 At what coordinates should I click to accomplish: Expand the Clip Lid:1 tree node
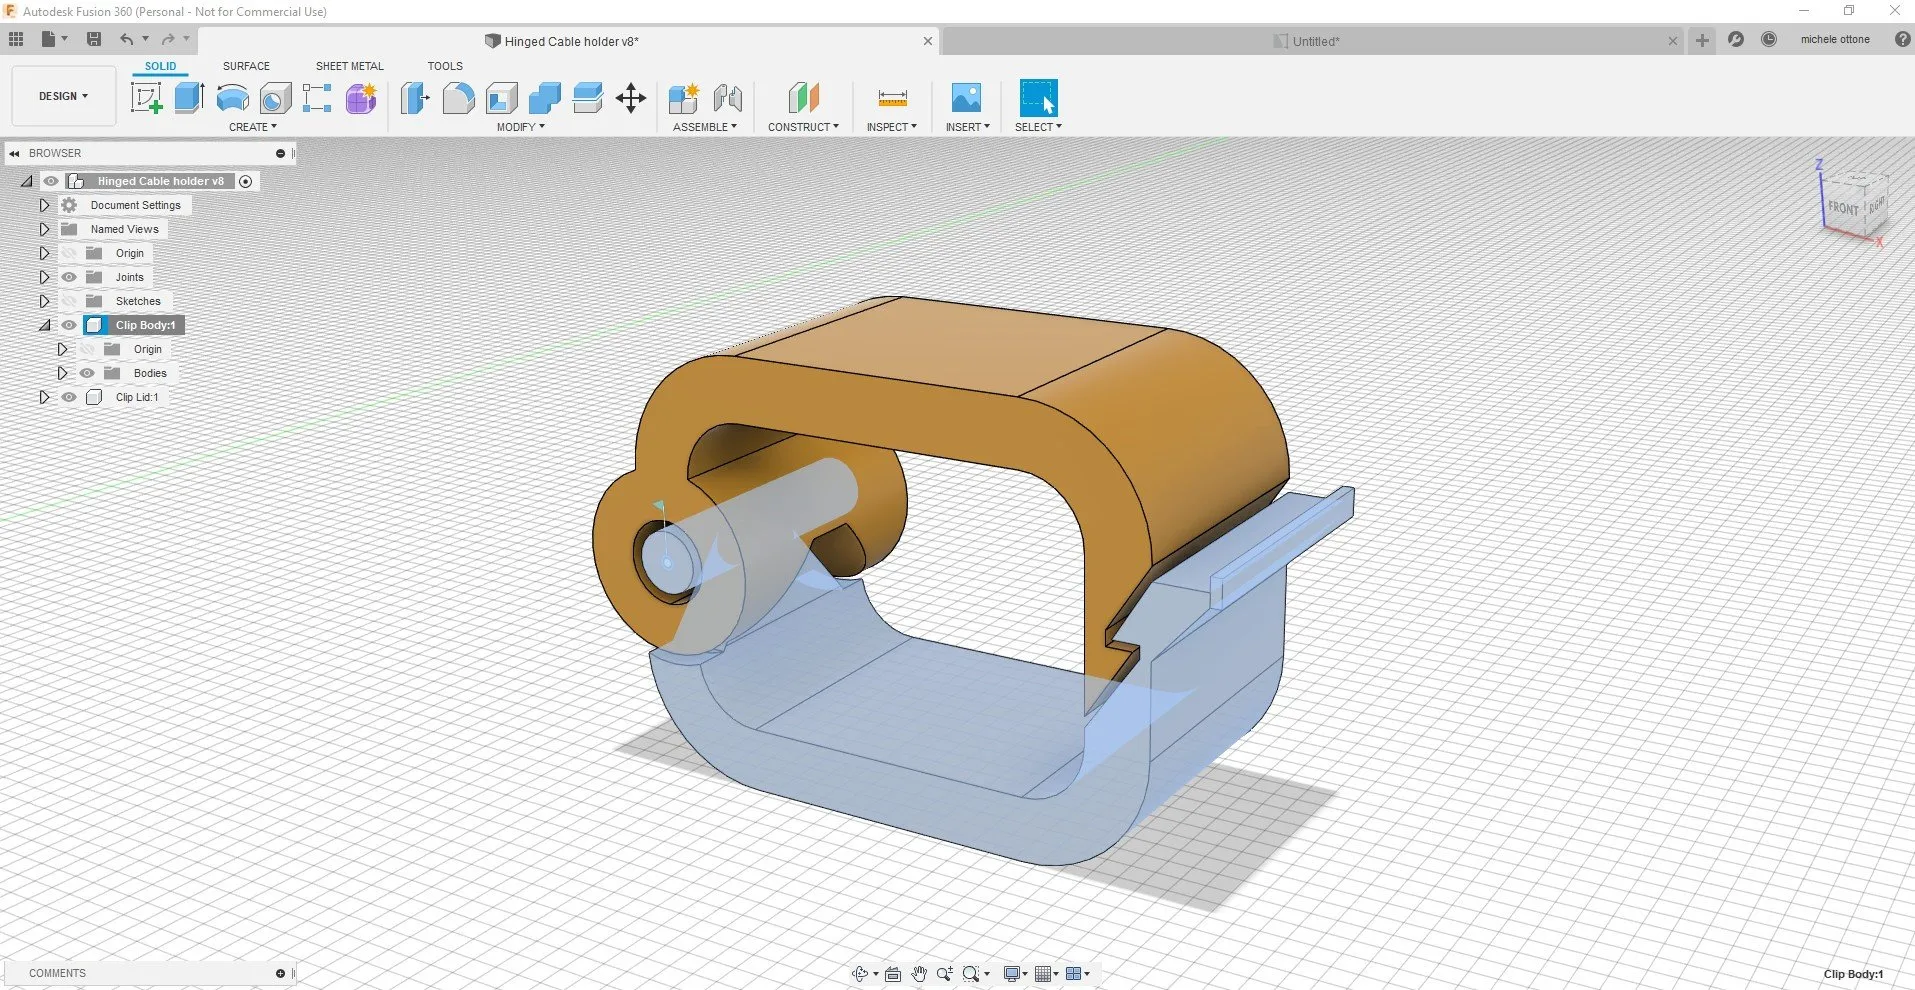44,397
